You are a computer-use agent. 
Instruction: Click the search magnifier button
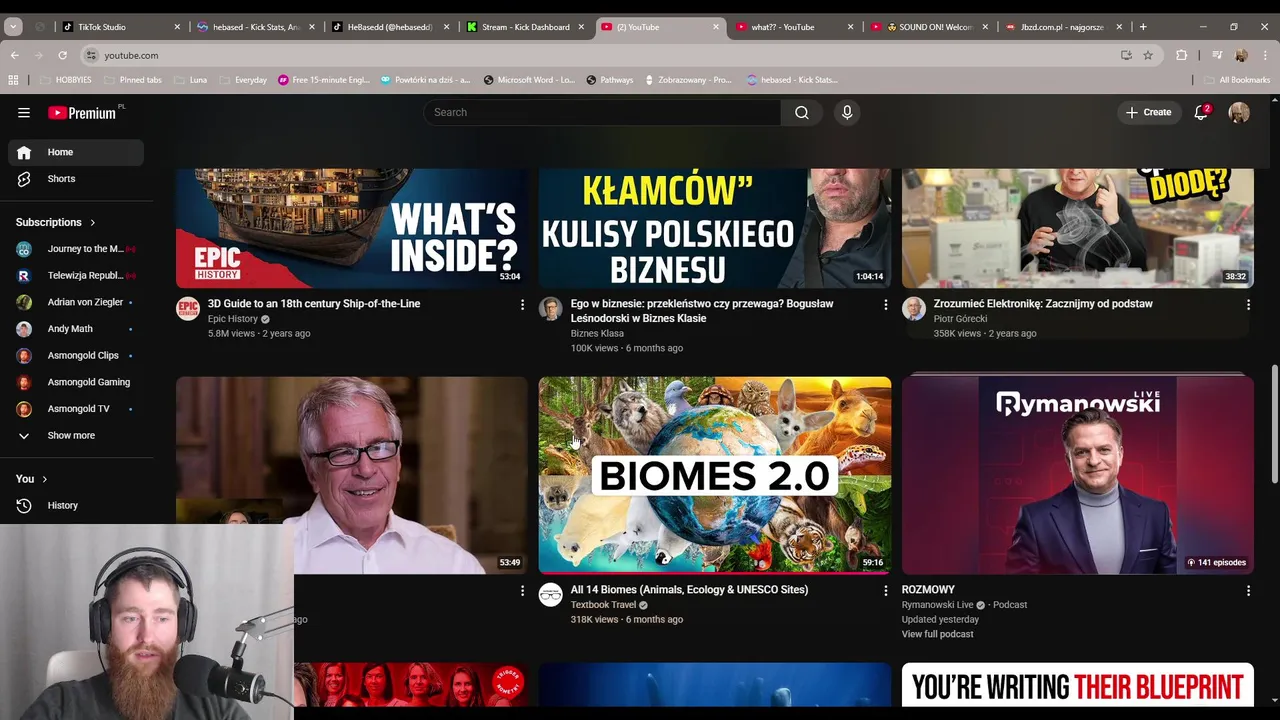(802, 113)
